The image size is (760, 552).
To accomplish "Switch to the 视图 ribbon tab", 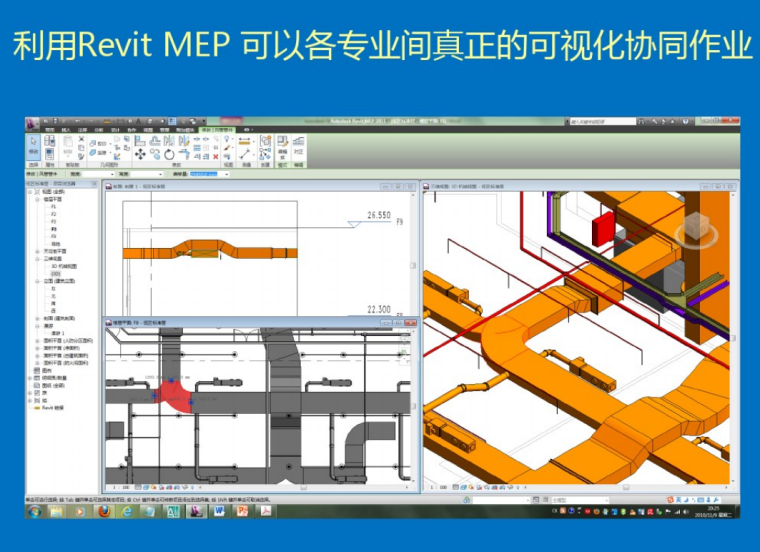I will (x=147, y=130).
